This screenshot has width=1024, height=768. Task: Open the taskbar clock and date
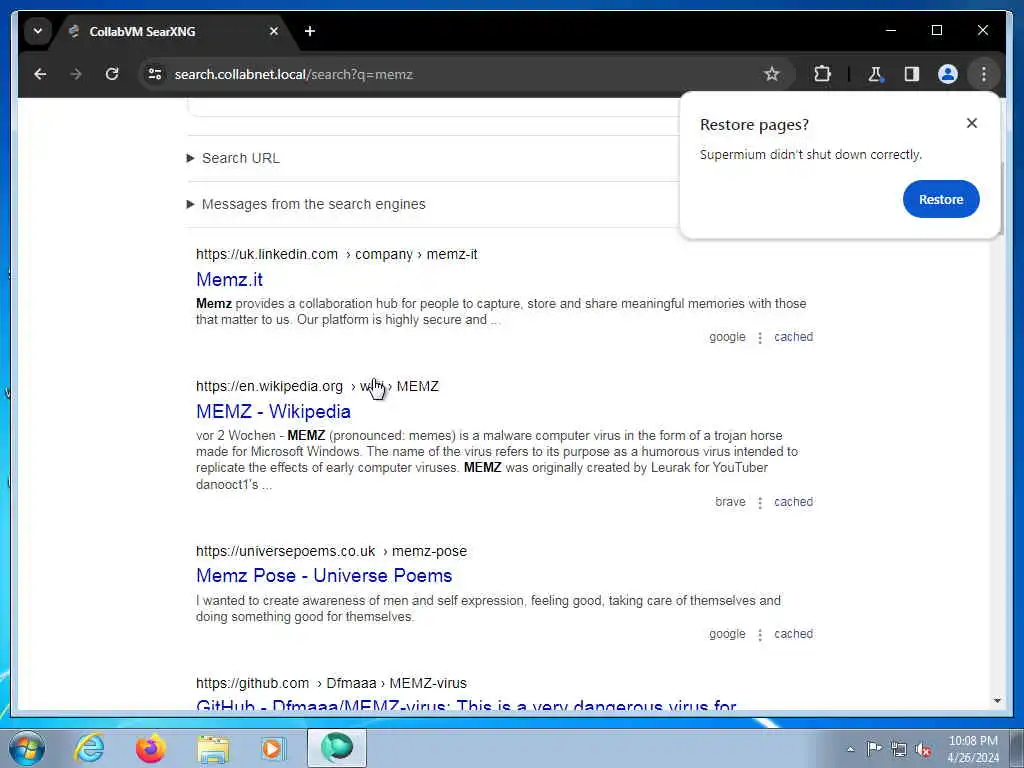tap(973, 749)
